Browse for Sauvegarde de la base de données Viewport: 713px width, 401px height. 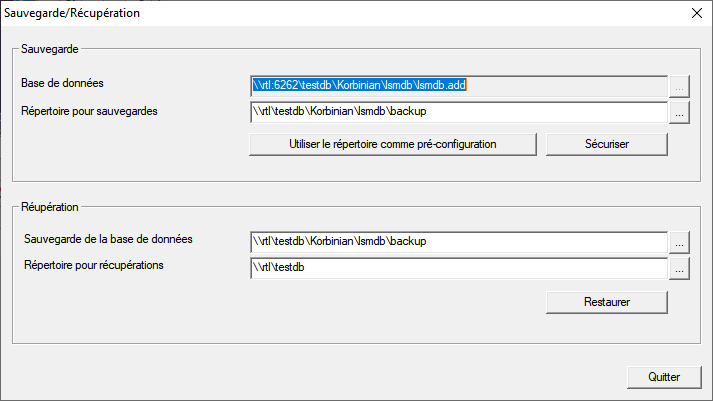pos(680,241)
